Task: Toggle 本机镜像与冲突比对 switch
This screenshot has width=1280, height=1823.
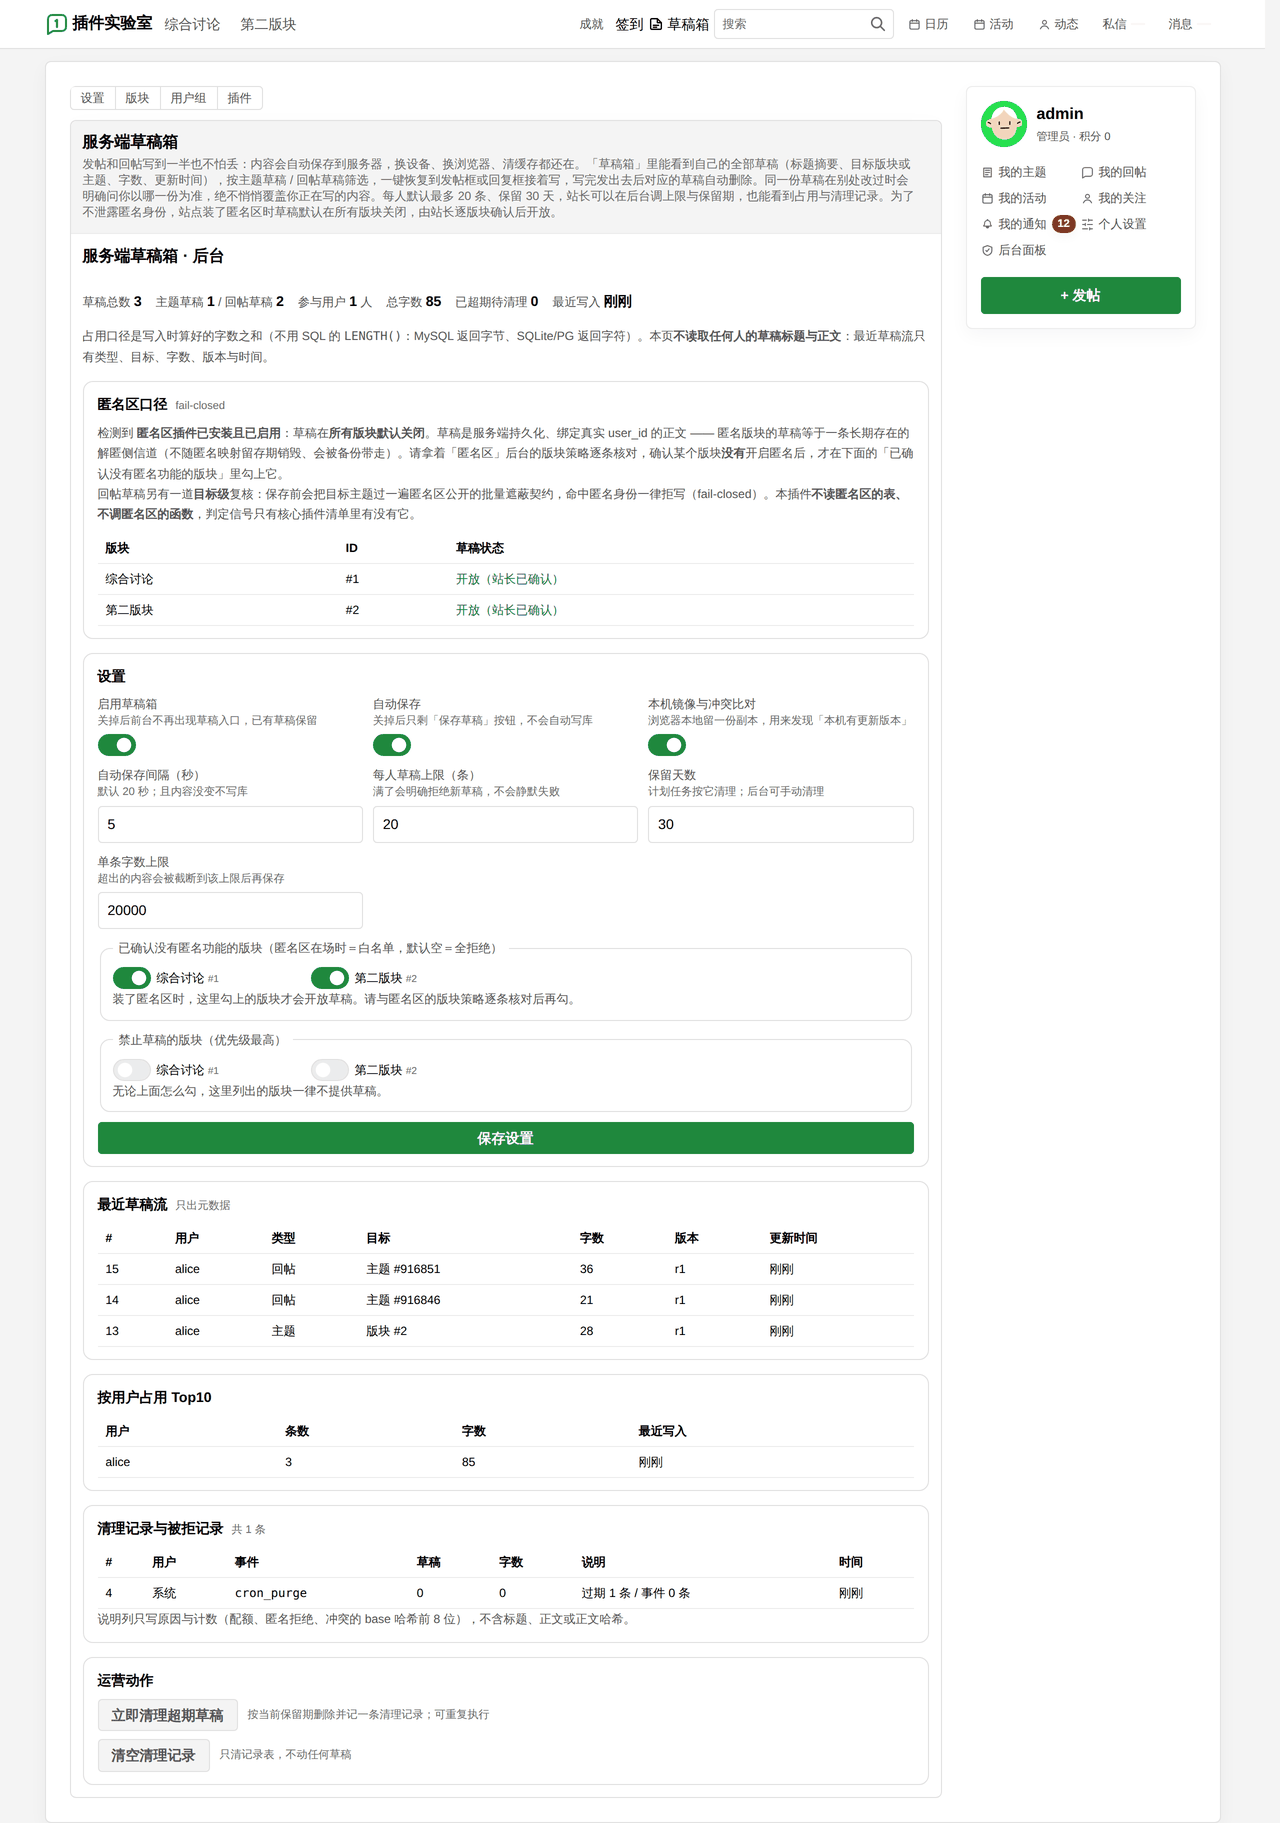Action: click(667, 745)
